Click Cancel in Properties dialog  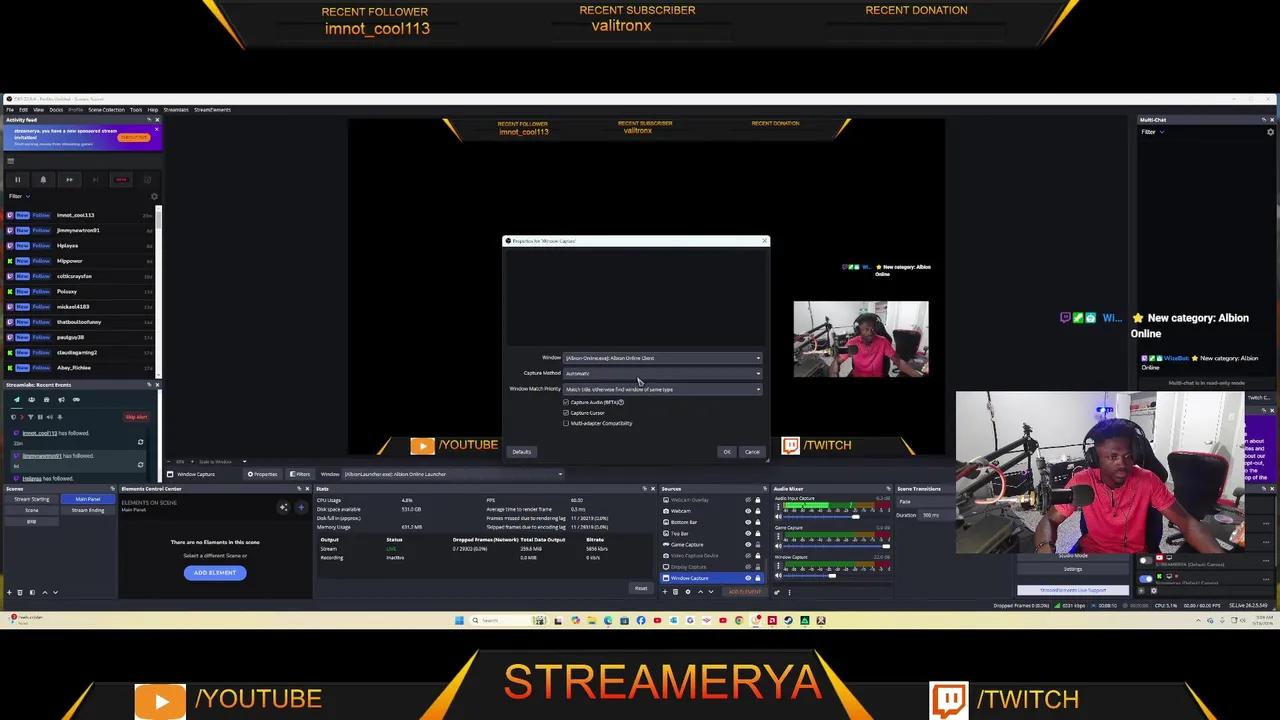click(x=752, y=452)
